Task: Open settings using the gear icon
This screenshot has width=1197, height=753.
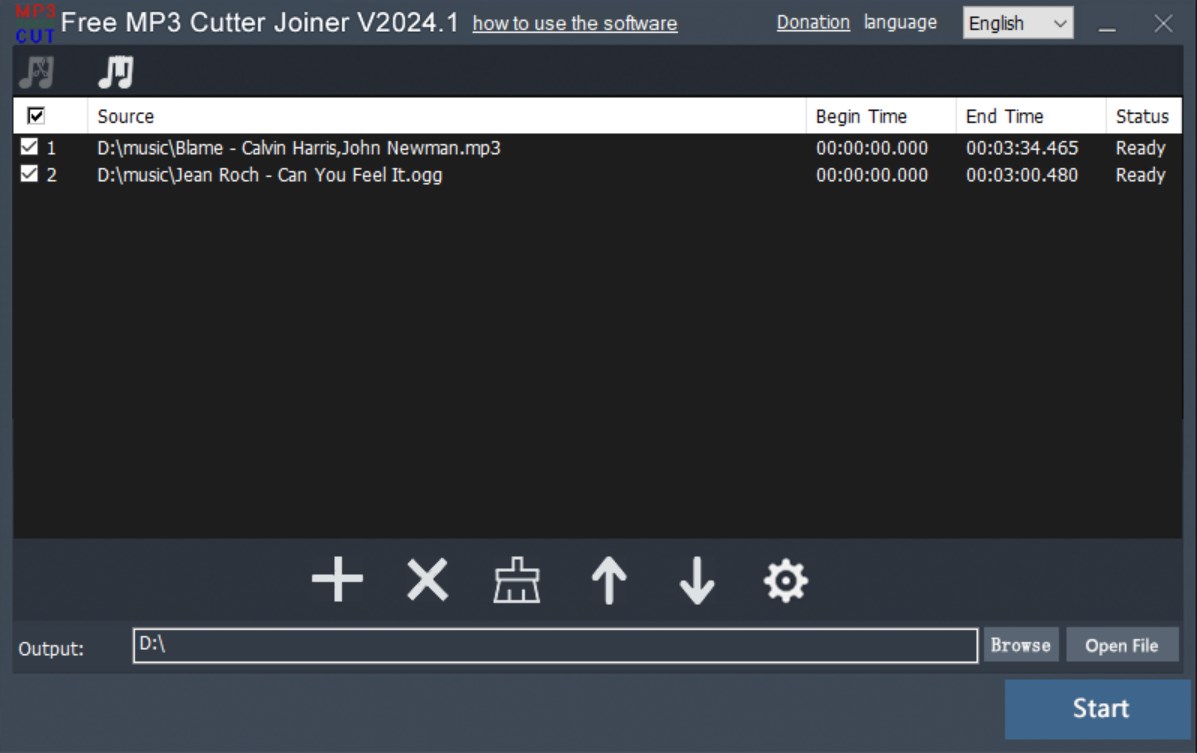Action: pyautogui.click(x=786, y=579)
